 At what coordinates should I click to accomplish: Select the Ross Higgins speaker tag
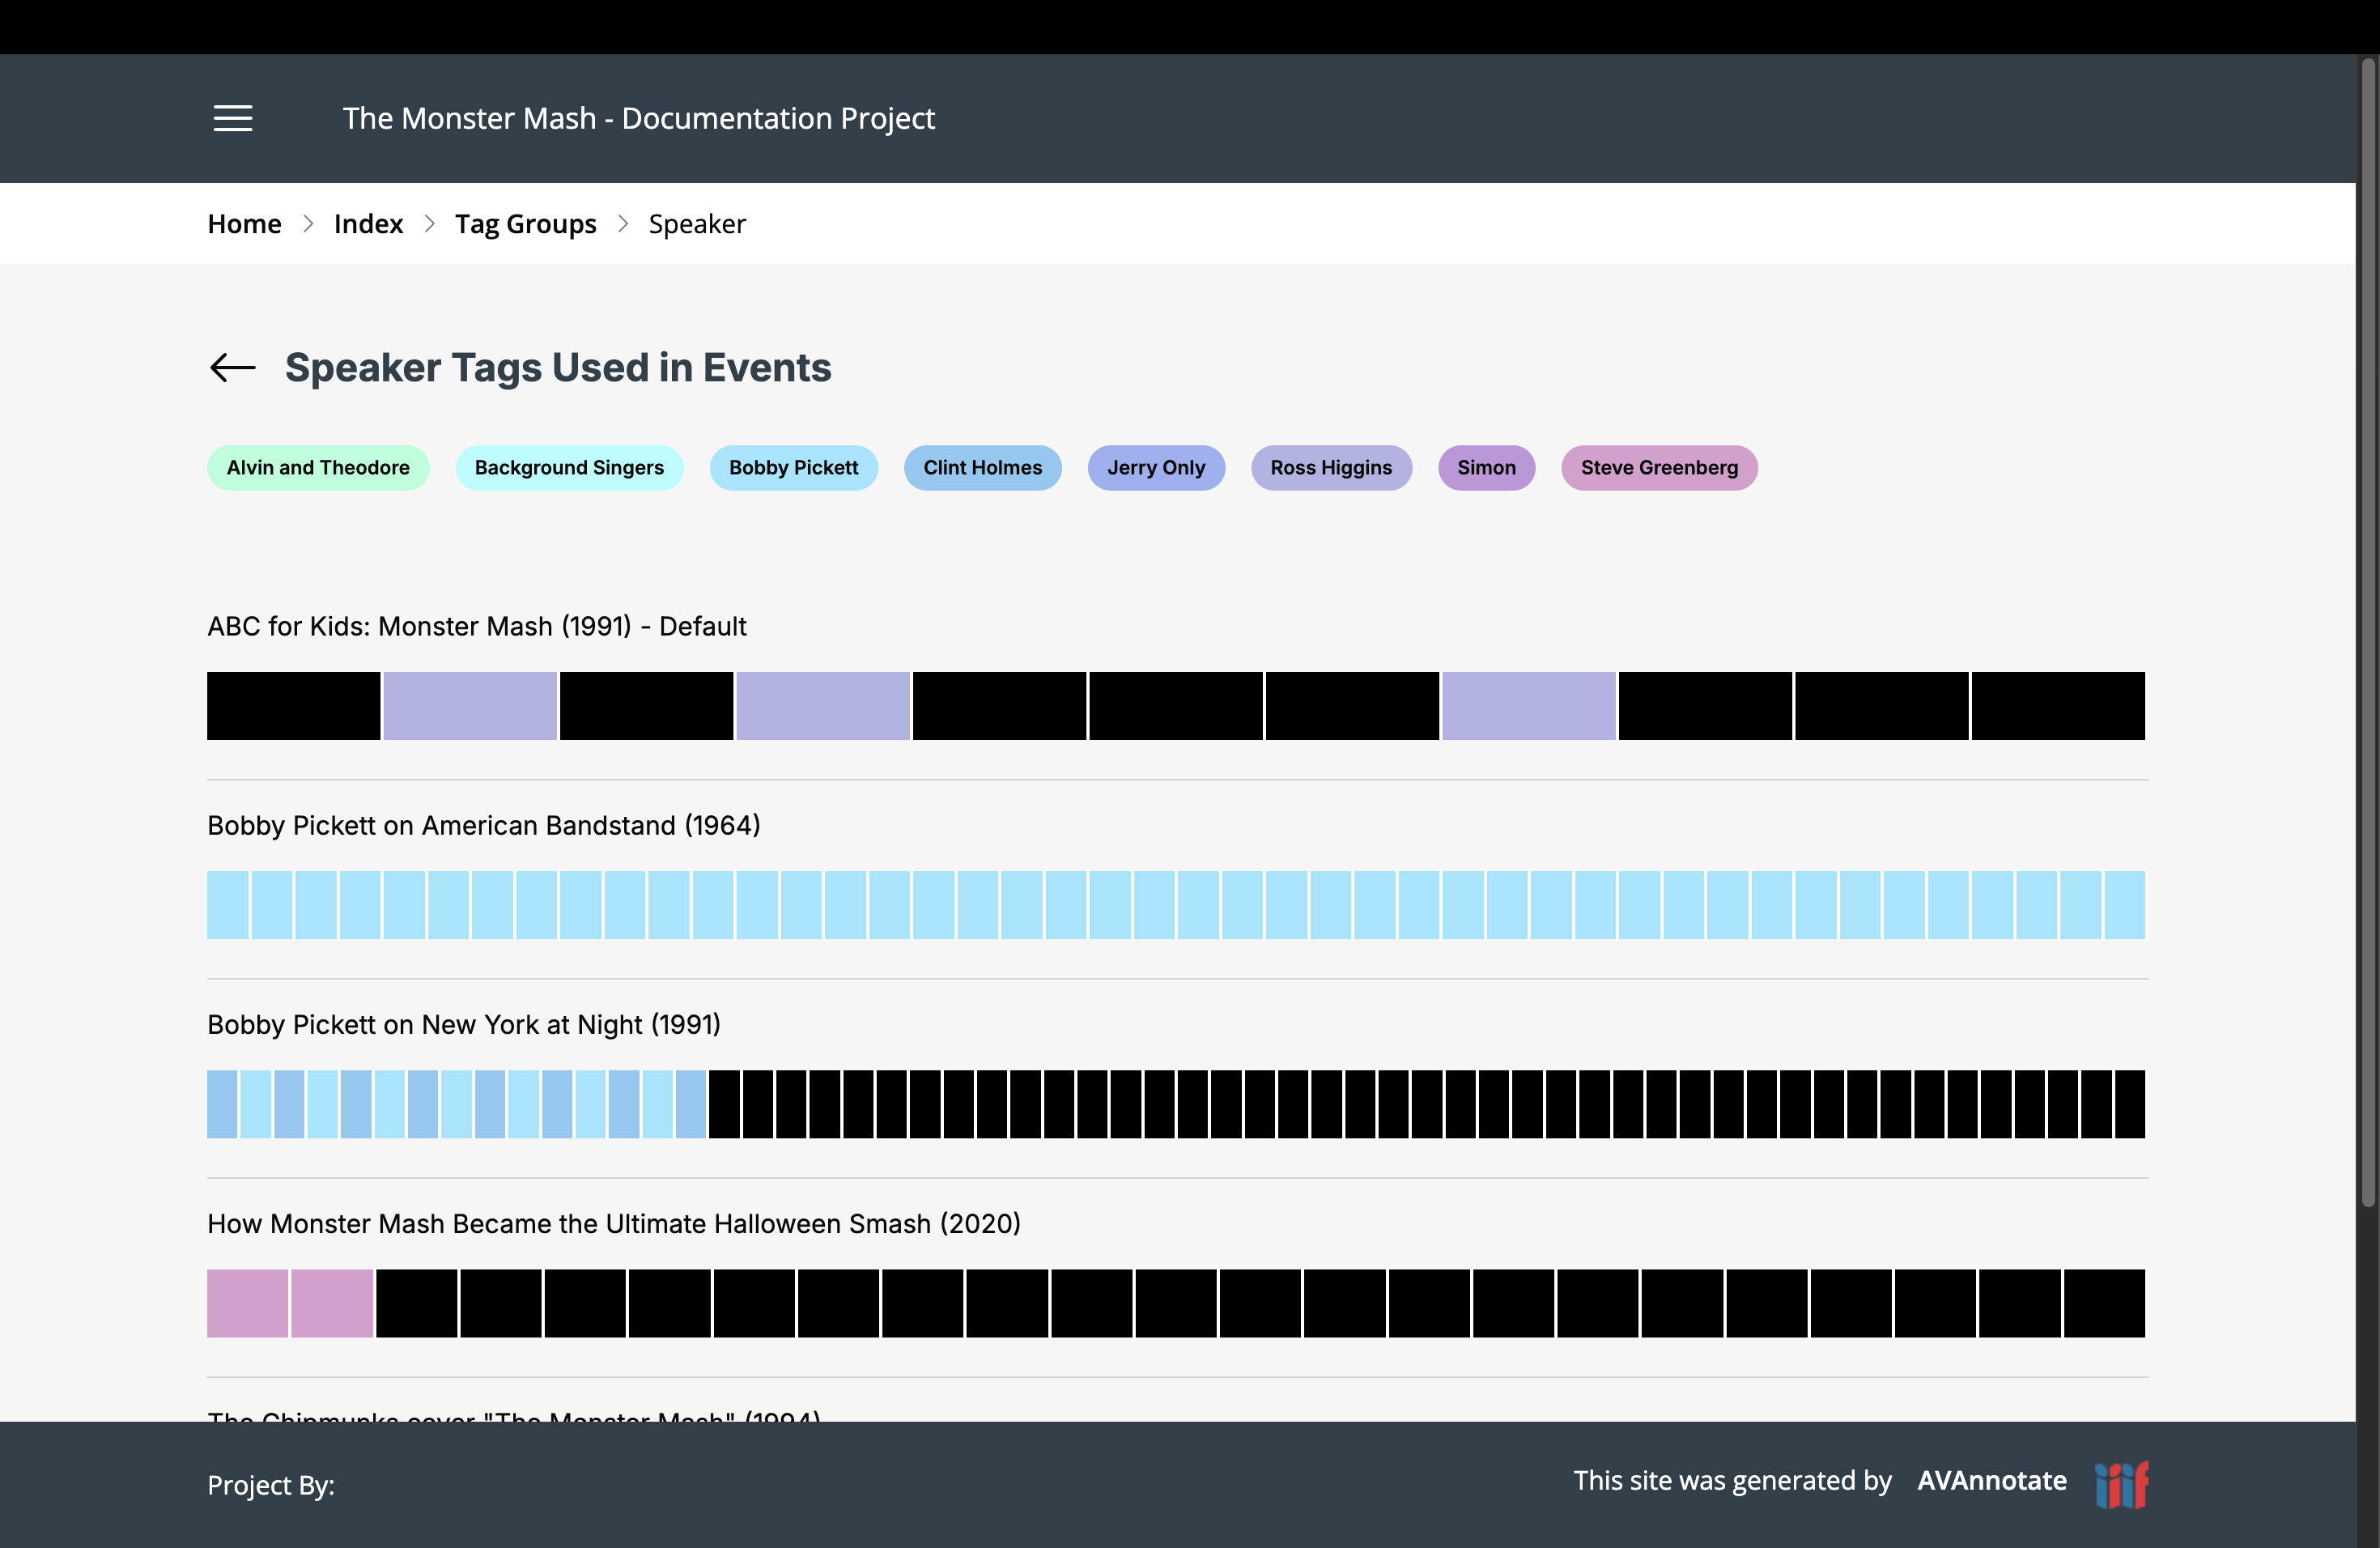pos(1330,468)
